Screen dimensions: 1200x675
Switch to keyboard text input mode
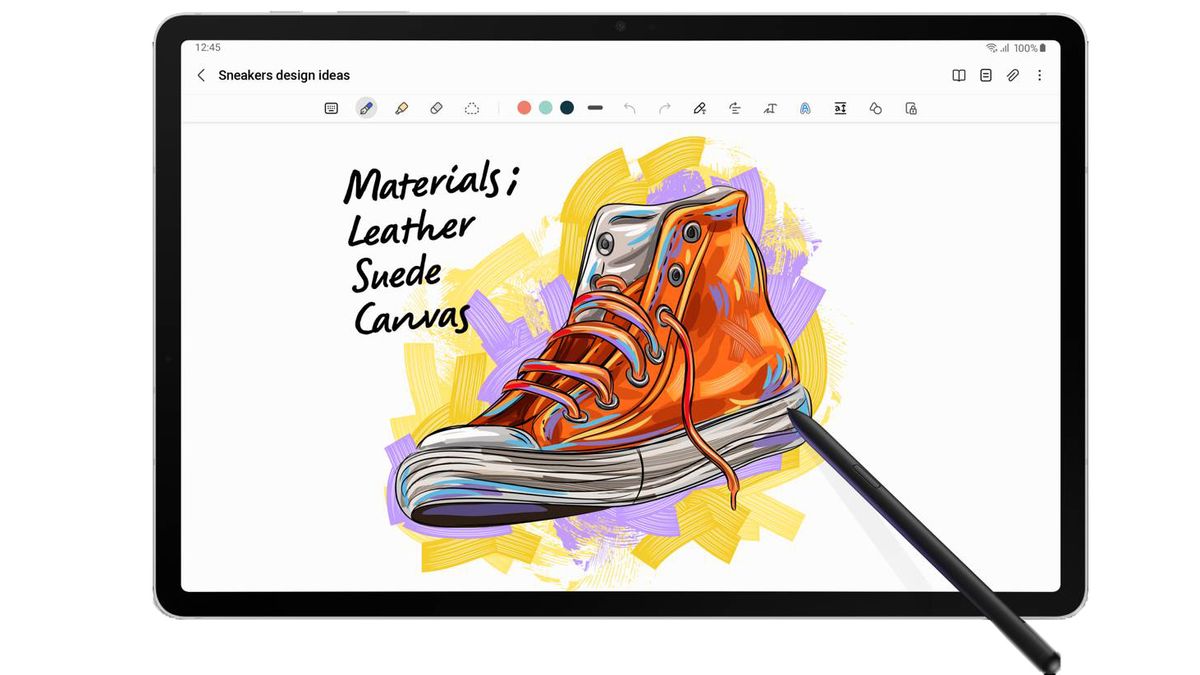[331, 107]
